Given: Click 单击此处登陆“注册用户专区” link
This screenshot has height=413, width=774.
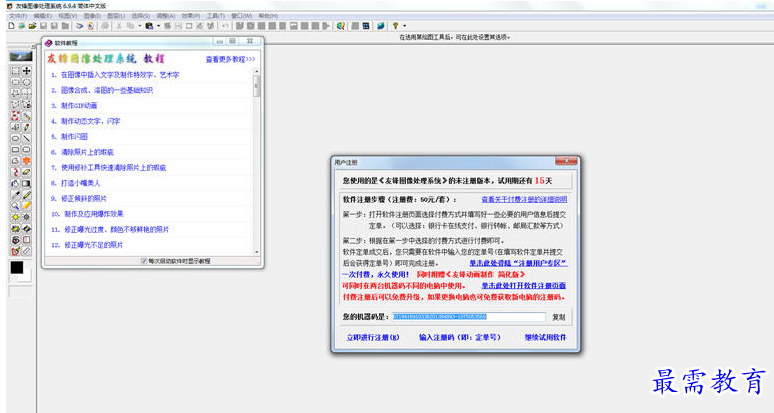Looking at the screenshot, I should tap(518, 263).
